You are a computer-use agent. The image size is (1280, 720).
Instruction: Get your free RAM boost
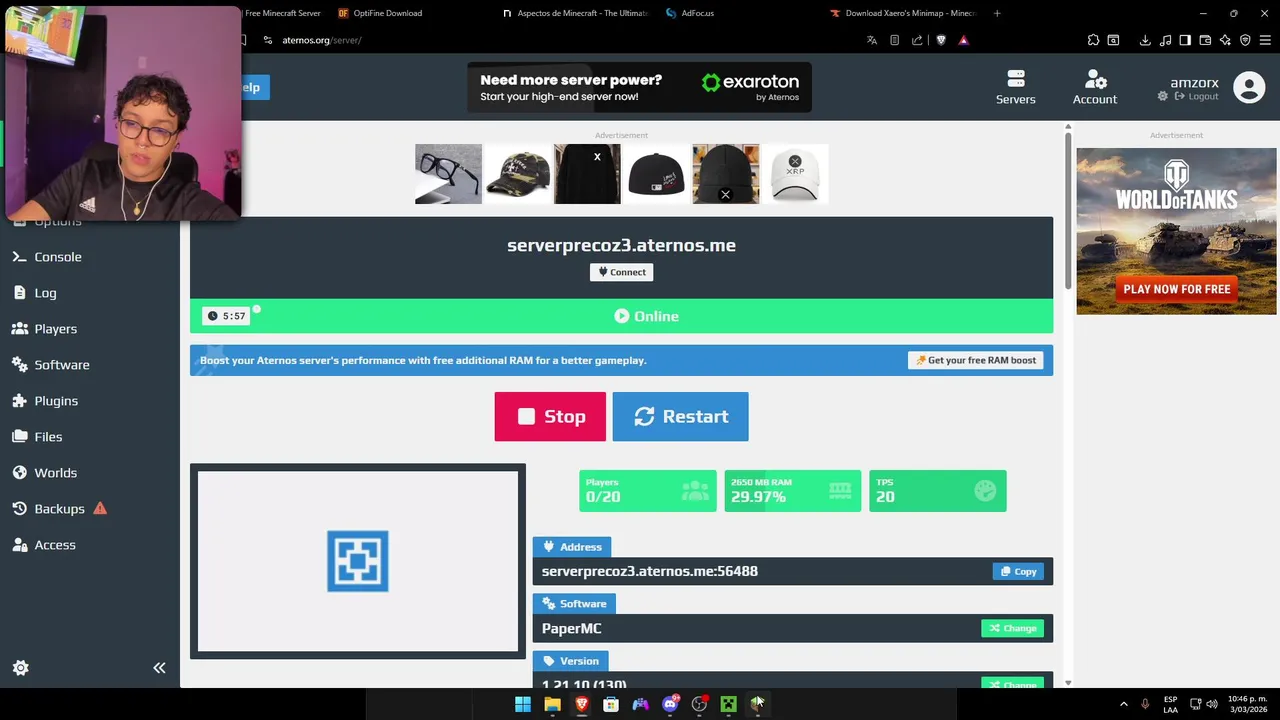[975, 360]
